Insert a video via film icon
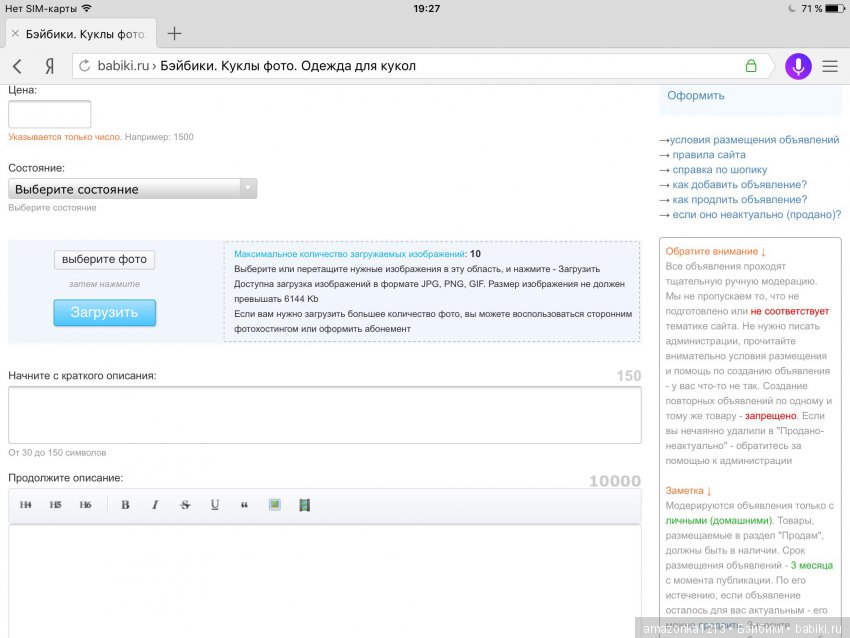The height and width of the screenshot is (638, 850). [304, 505]
